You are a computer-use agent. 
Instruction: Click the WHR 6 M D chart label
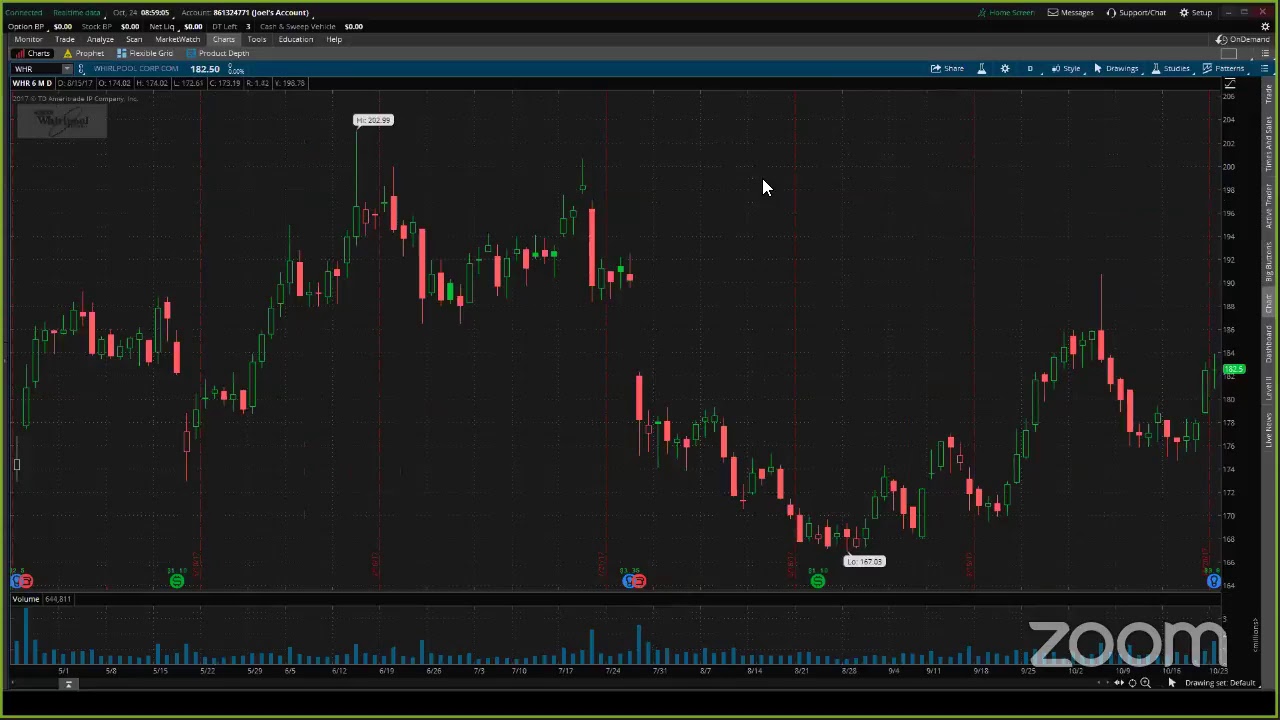pyautogui.click(x=31, y=83)
